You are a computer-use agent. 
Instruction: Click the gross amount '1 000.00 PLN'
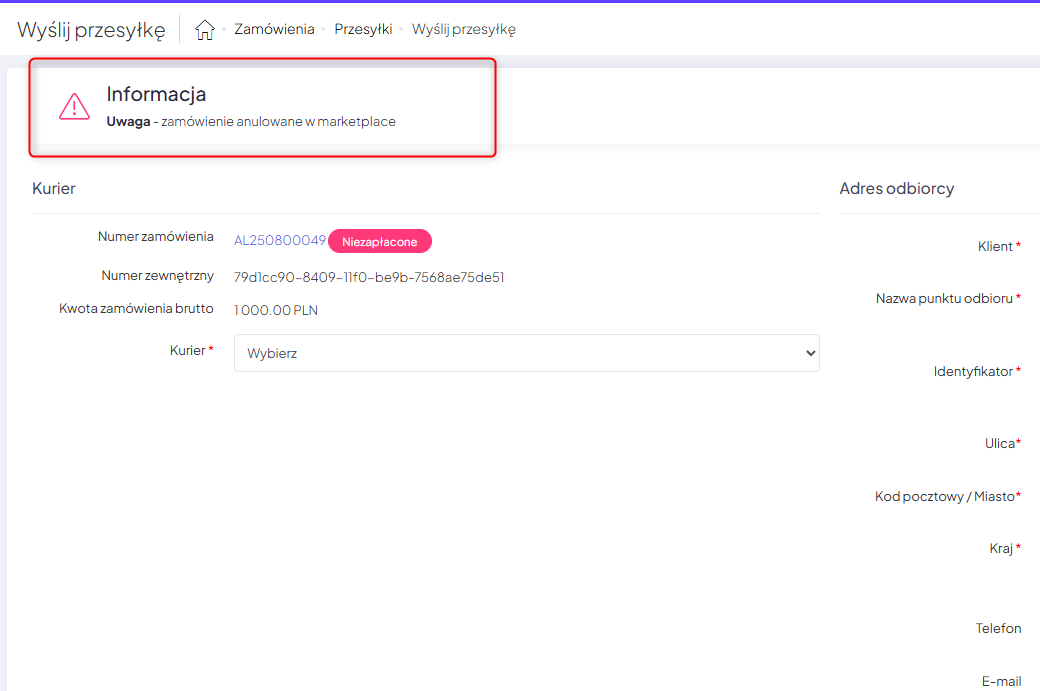click(276, 310)
